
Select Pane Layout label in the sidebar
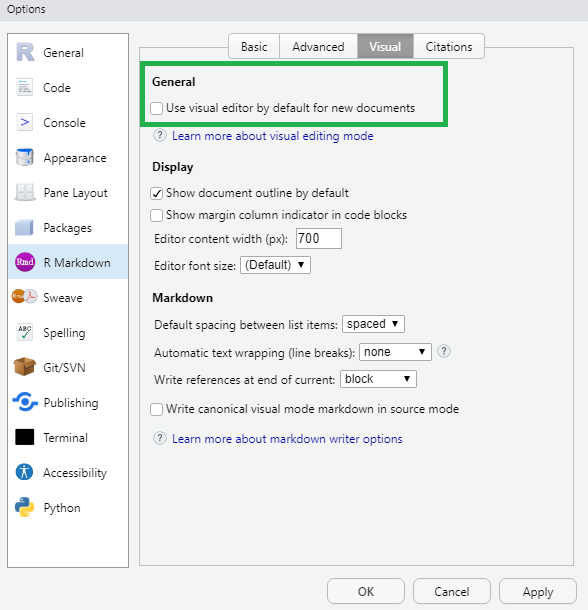point(75,193)
